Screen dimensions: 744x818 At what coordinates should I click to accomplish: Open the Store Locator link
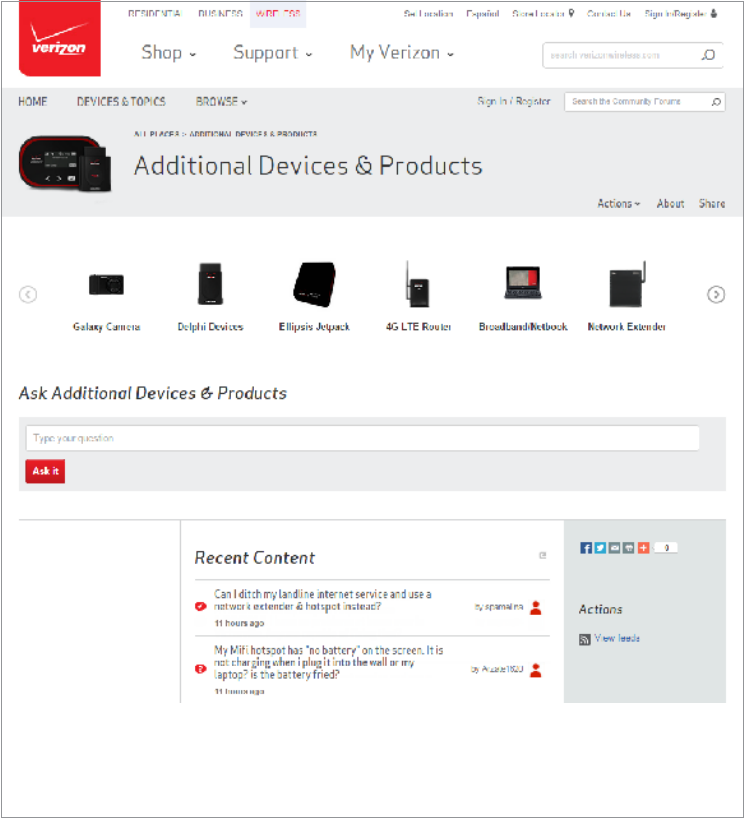coord(538,14)
